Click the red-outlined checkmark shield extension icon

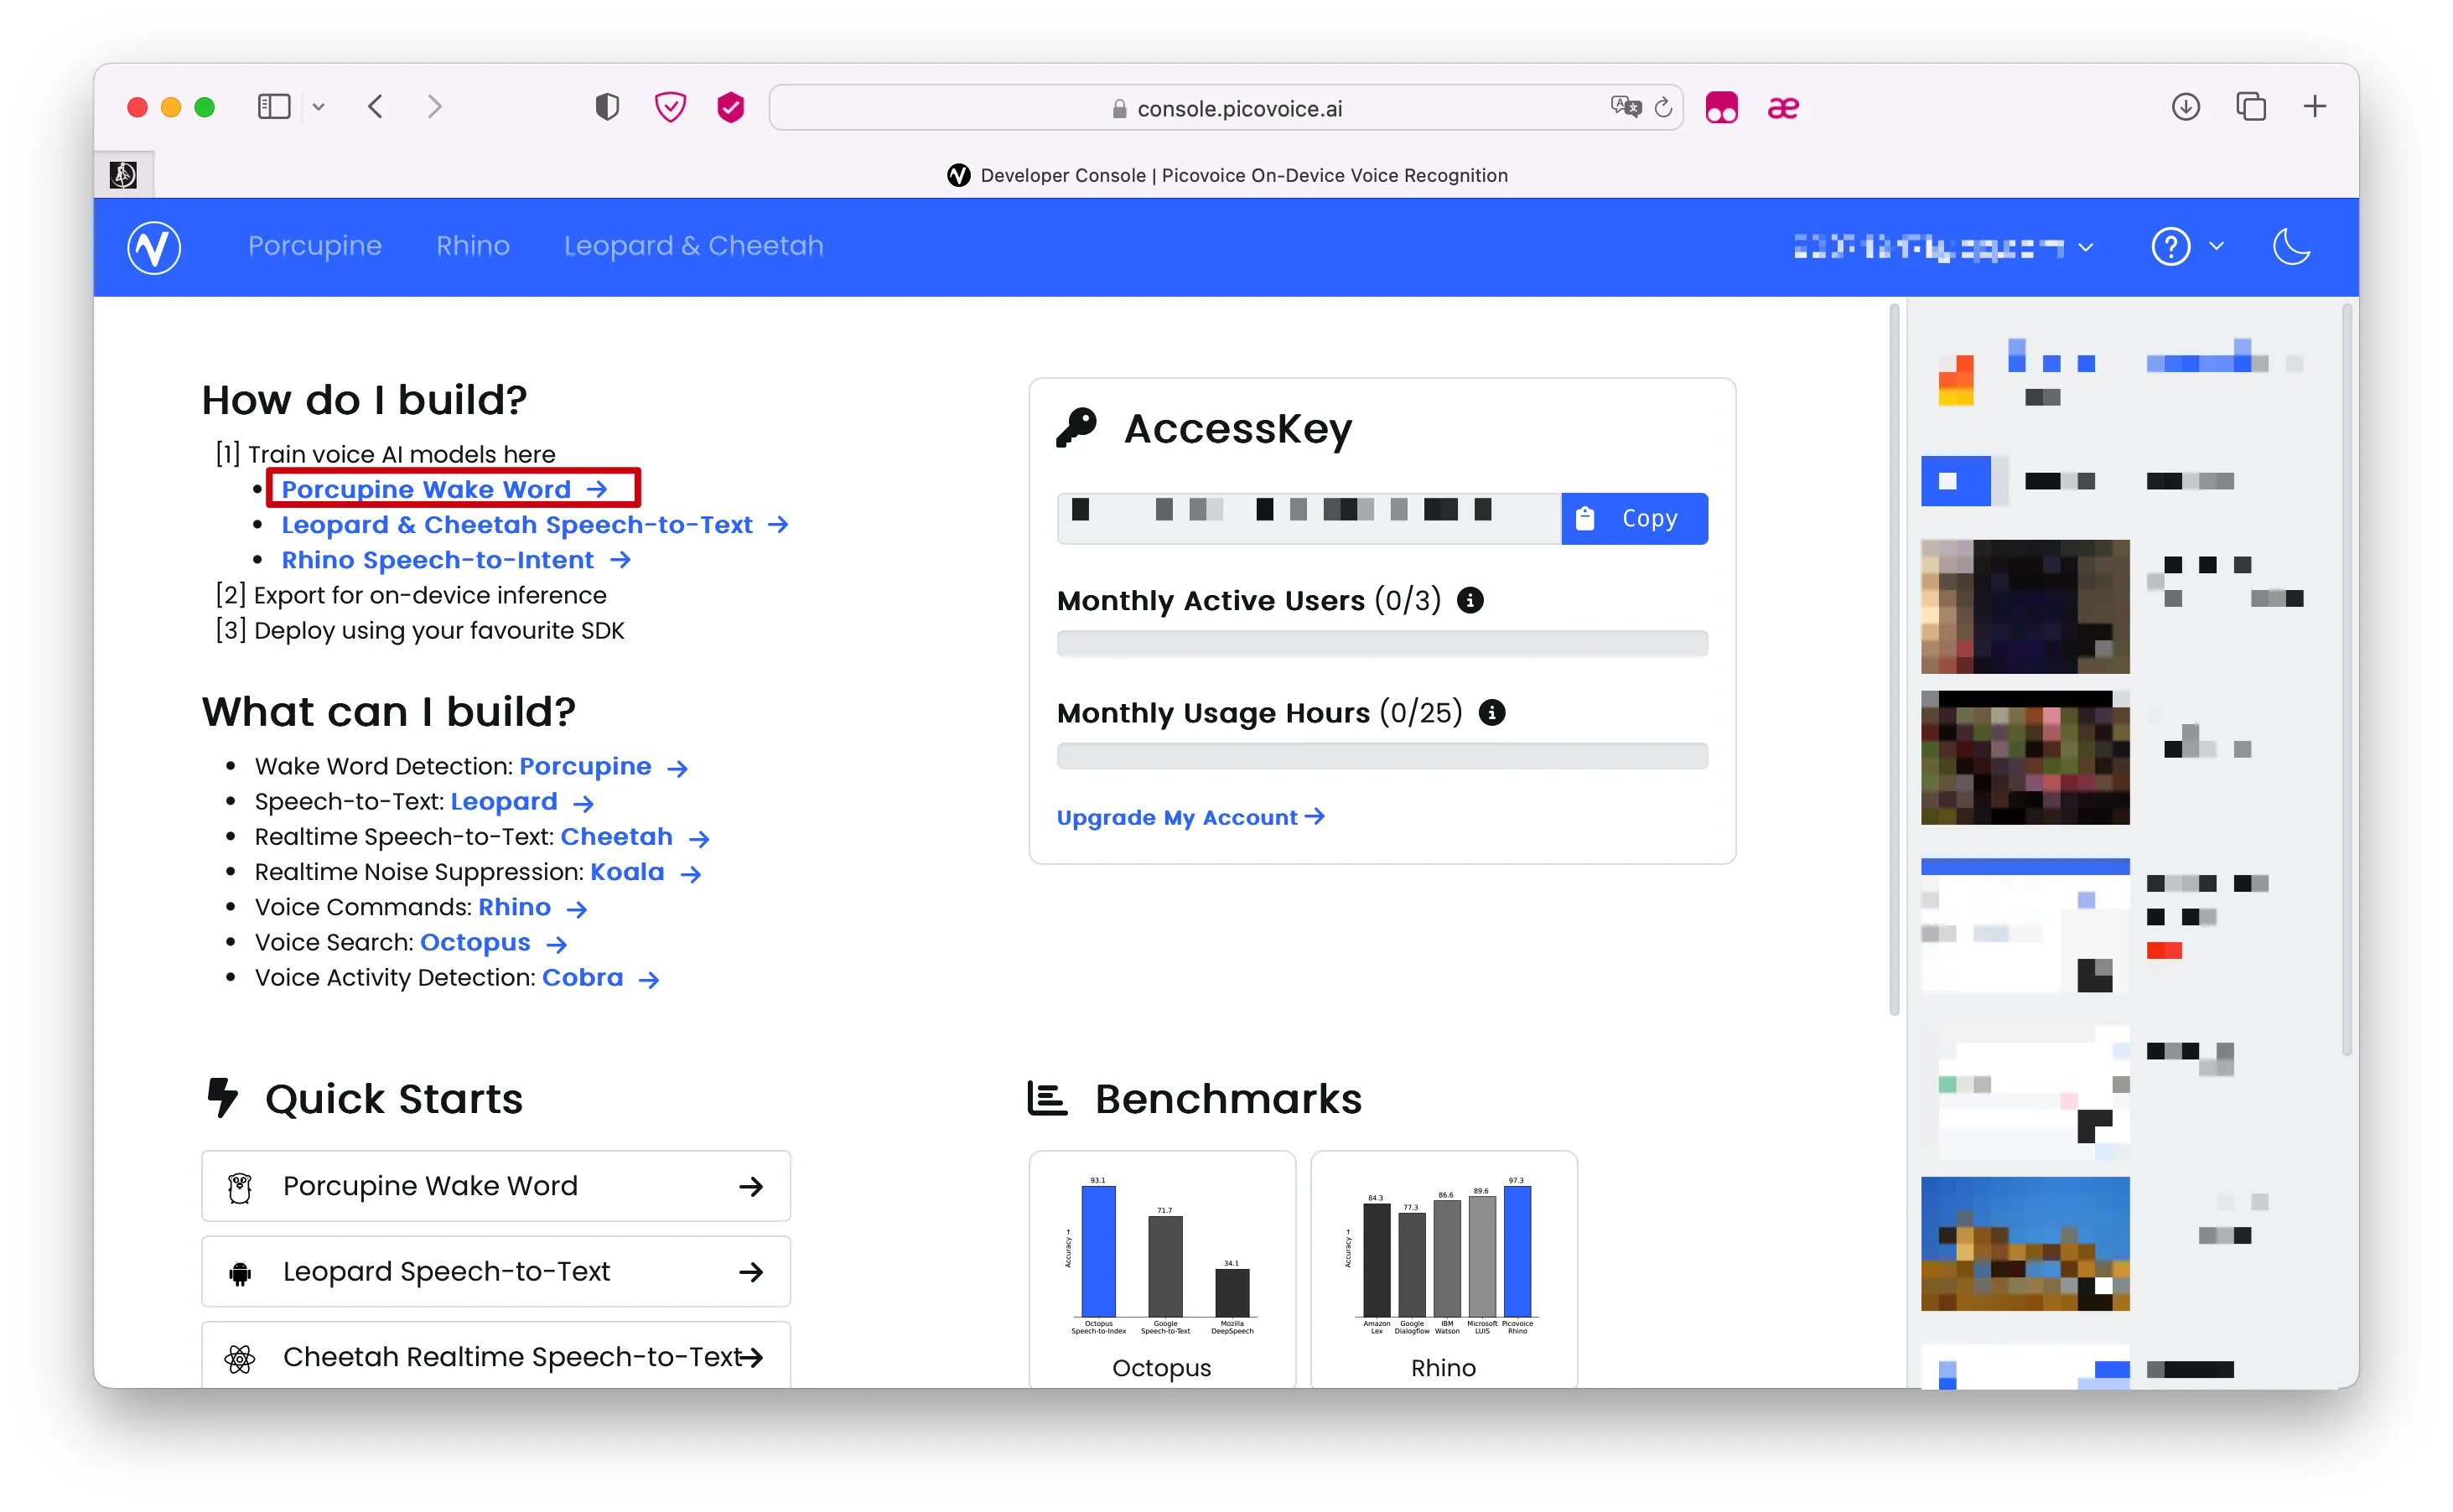pos(670,107)
